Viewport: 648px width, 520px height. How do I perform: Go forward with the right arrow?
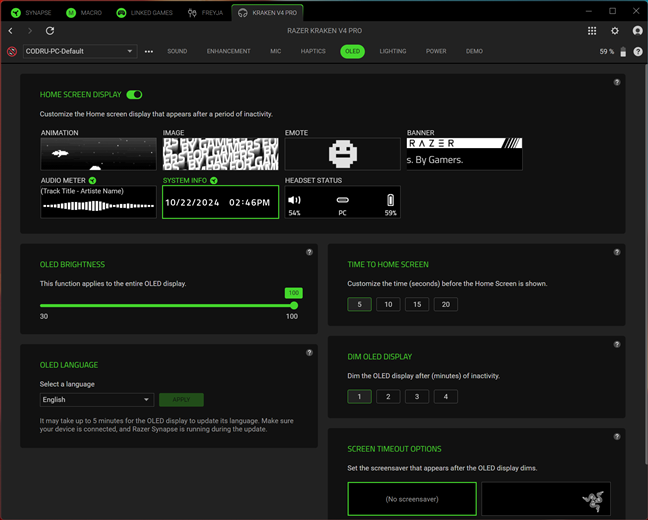pyautogui.click(x=30, y=31)
